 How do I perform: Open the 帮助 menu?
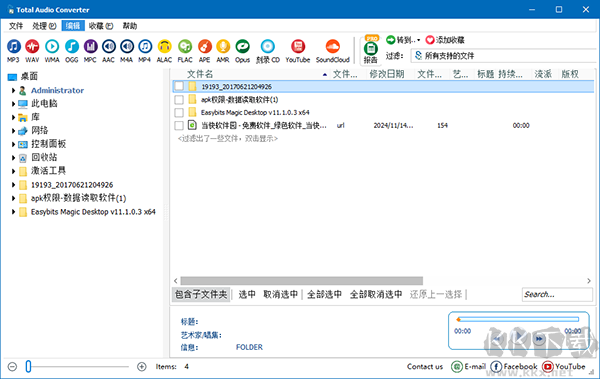130,26
